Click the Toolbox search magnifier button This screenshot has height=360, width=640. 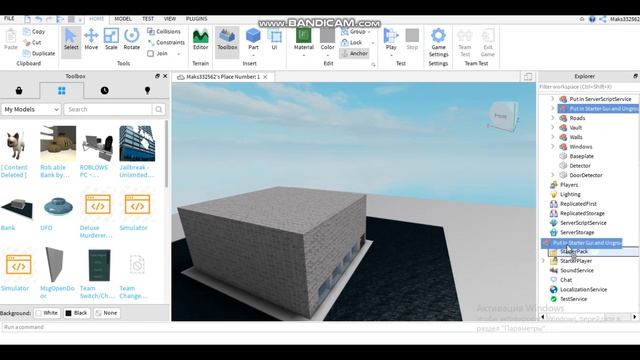click(158, 109)
